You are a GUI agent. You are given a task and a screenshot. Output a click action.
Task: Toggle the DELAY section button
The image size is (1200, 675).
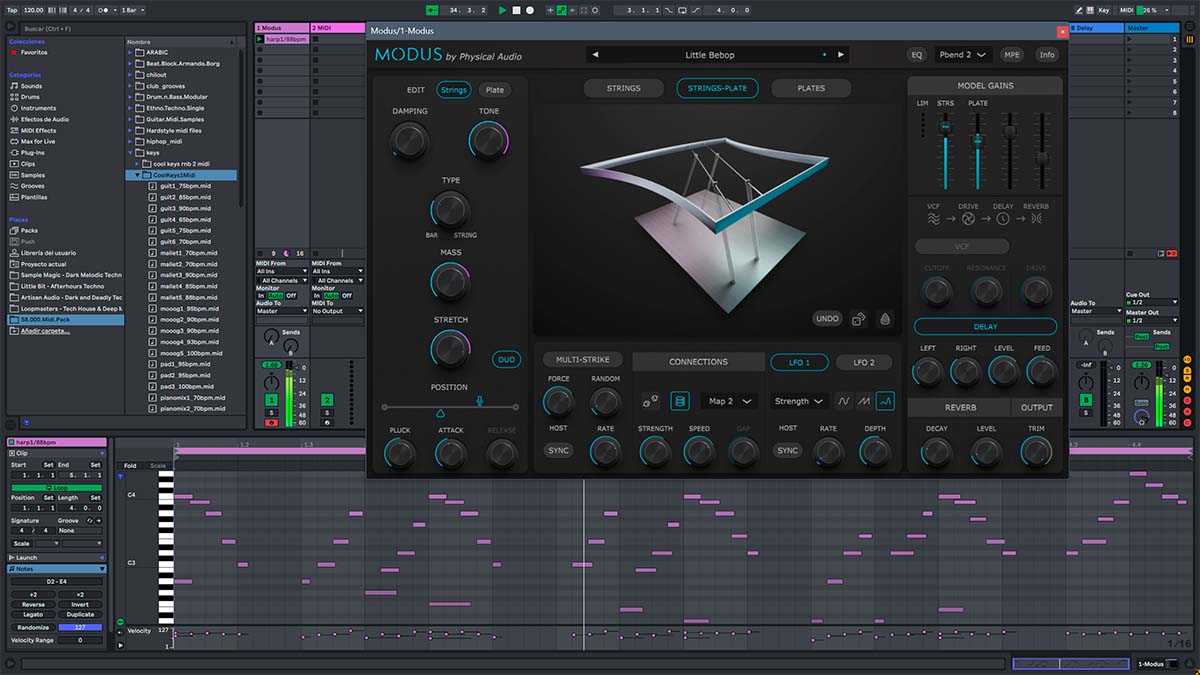(985, 327)
